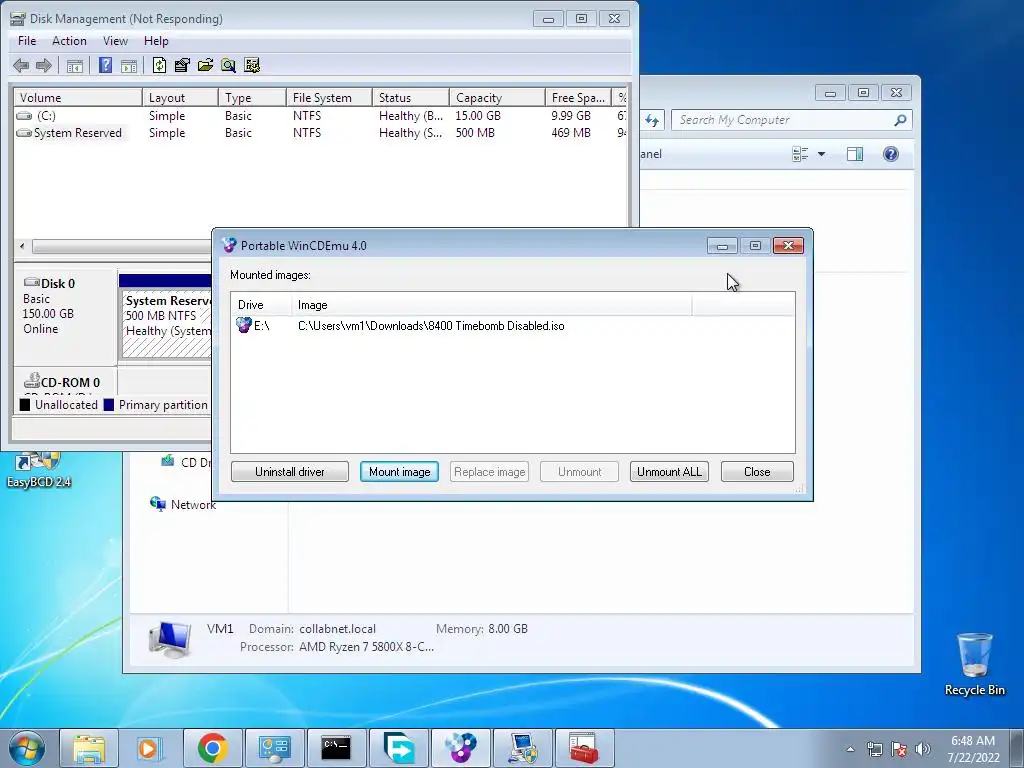
Task: Open Command Prompt taskbar icon
Action: (x=336, y=748)
